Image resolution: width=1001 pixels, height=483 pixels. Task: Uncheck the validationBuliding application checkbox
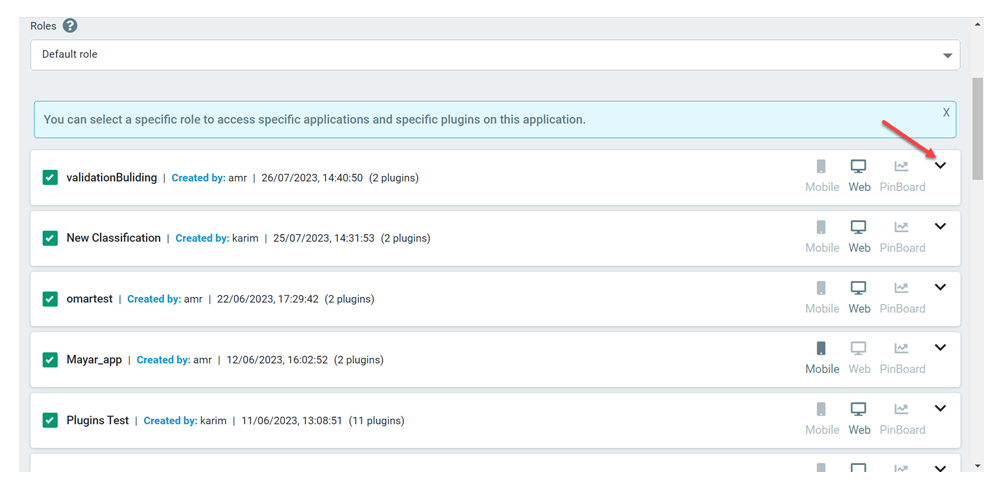[x=50, y=177]
